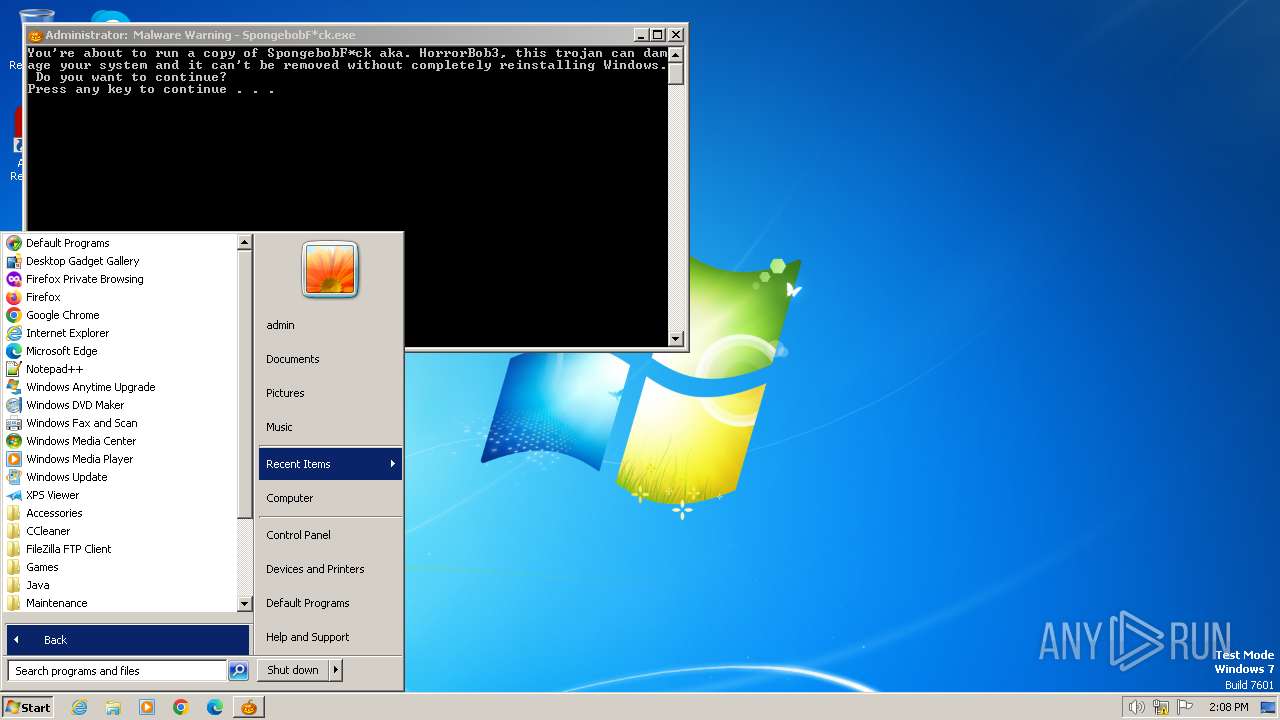Image resolution: width=1280 pixels, height=720 pixels.
Task: Open Microsoft Edge from the taskbar
Action: click(215, 707)
